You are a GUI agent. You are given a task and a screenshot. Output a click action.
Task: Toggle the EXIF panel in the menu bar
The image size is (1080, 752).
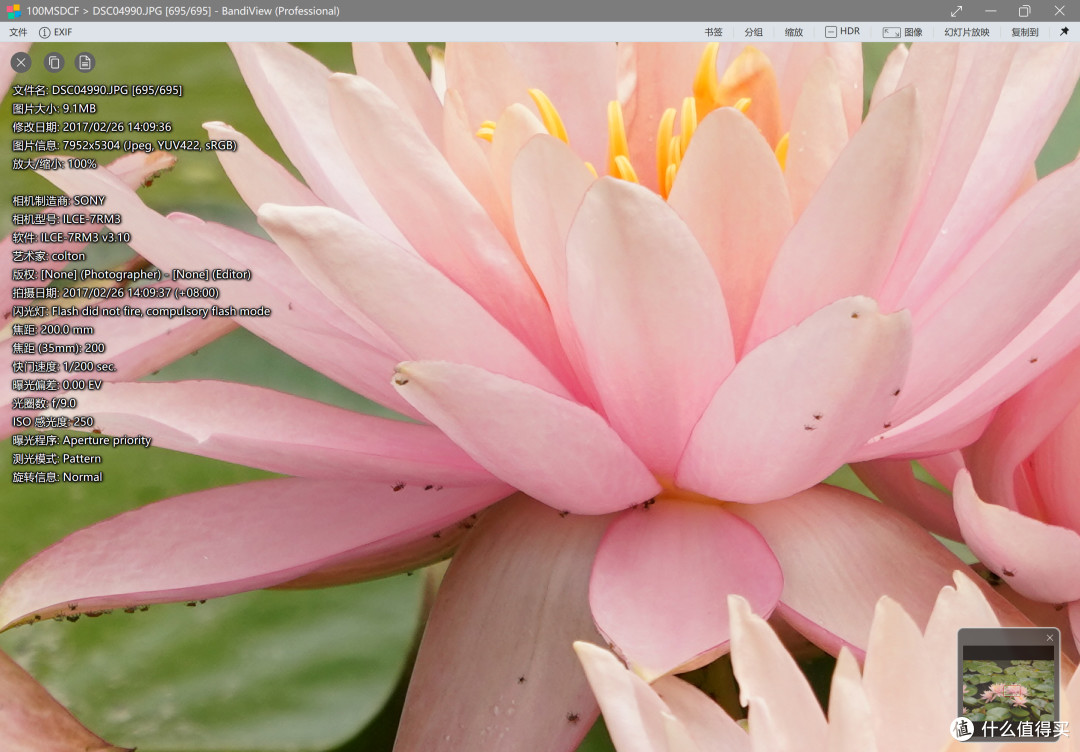56,32
